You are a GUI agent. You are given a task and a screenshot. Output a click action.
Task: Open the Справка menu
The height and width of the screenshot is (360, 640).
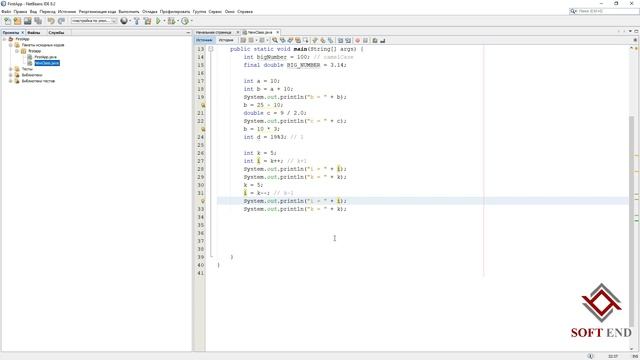[245, 11]
